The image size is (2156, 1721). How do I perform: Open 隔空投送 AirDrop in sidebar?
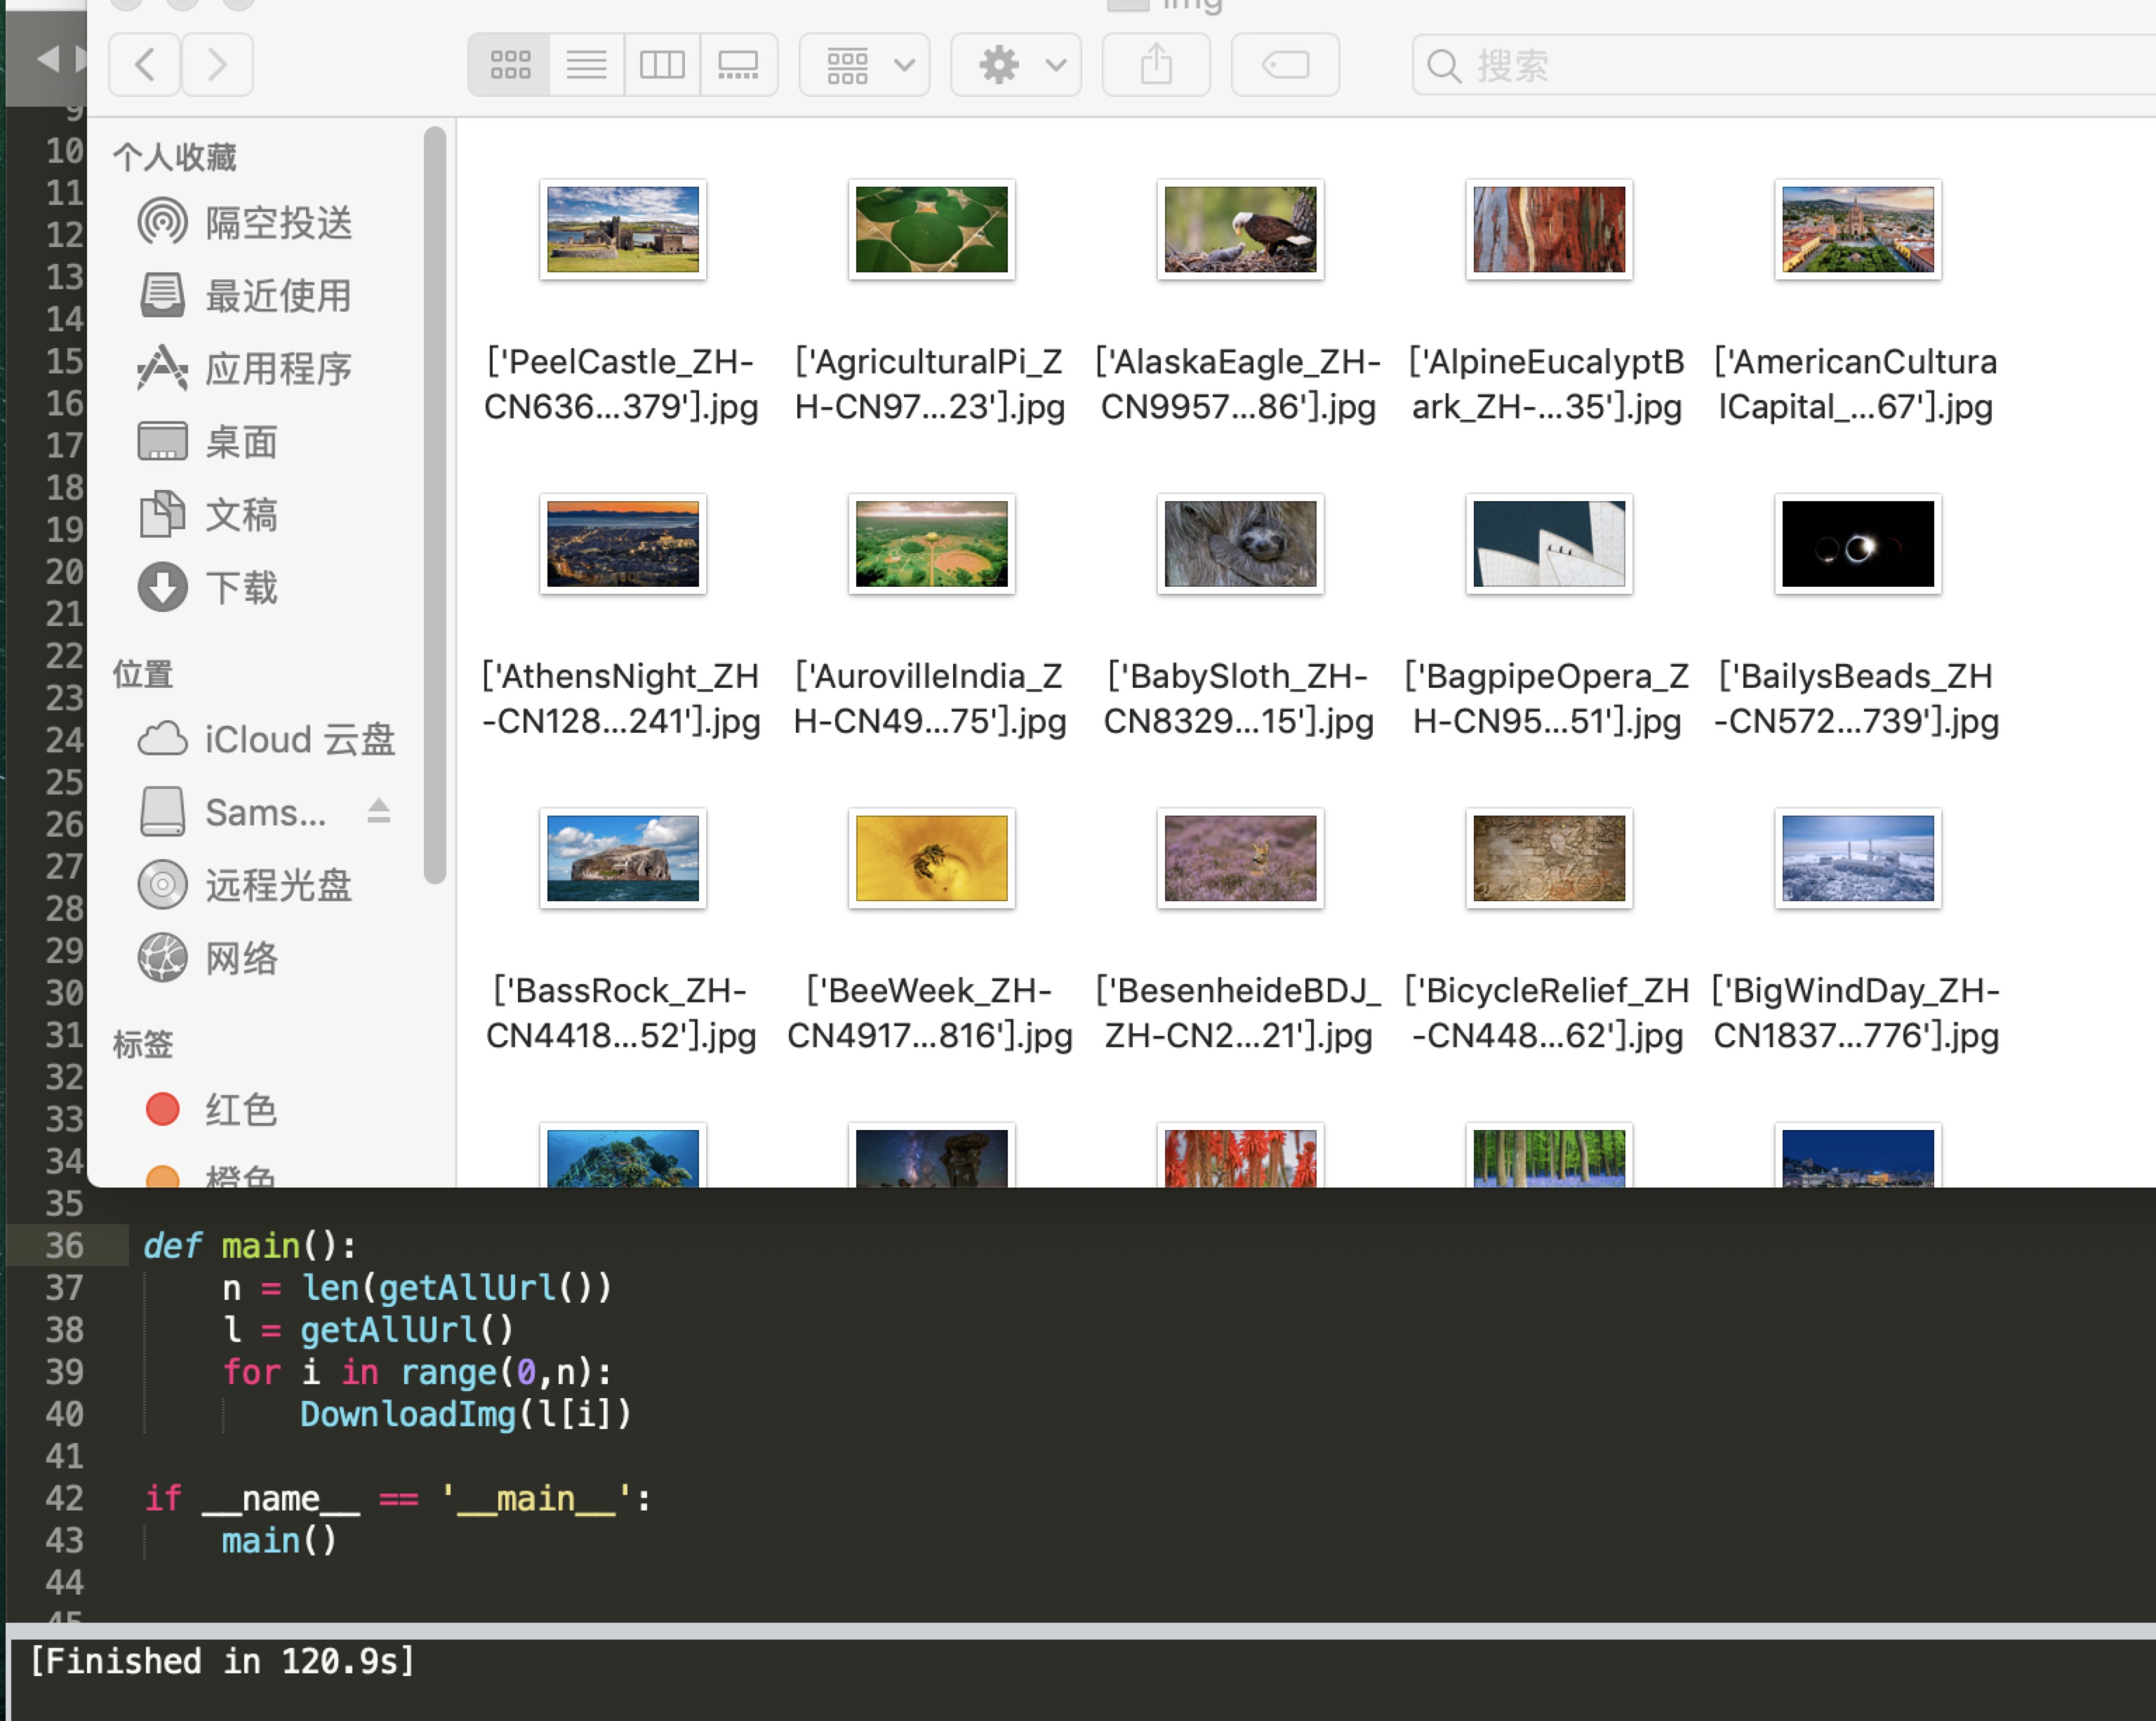pos(277,223)
